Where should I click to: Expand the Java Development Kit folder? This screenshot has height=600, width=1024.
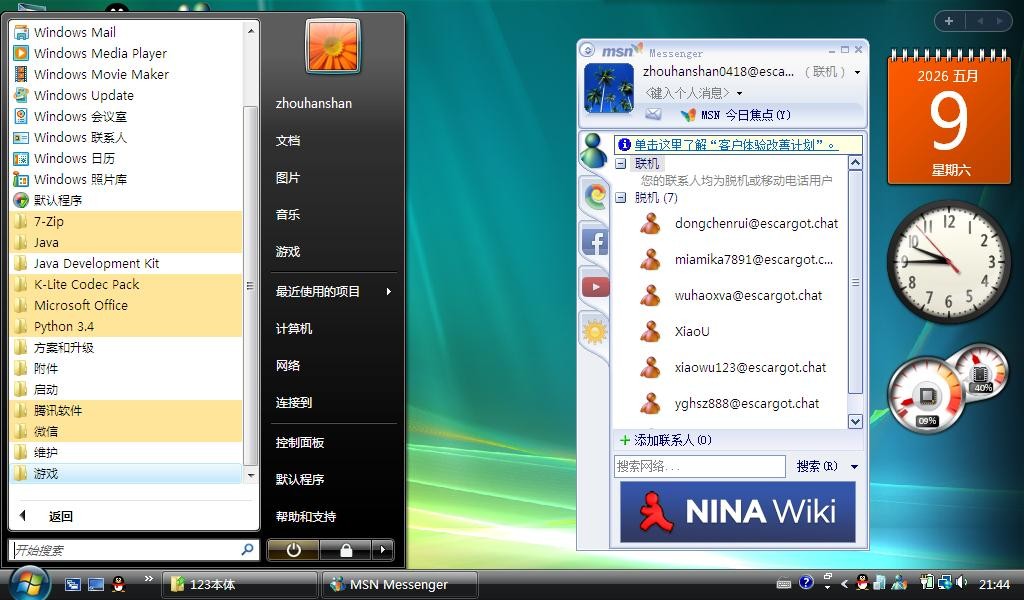coord(127,263)
